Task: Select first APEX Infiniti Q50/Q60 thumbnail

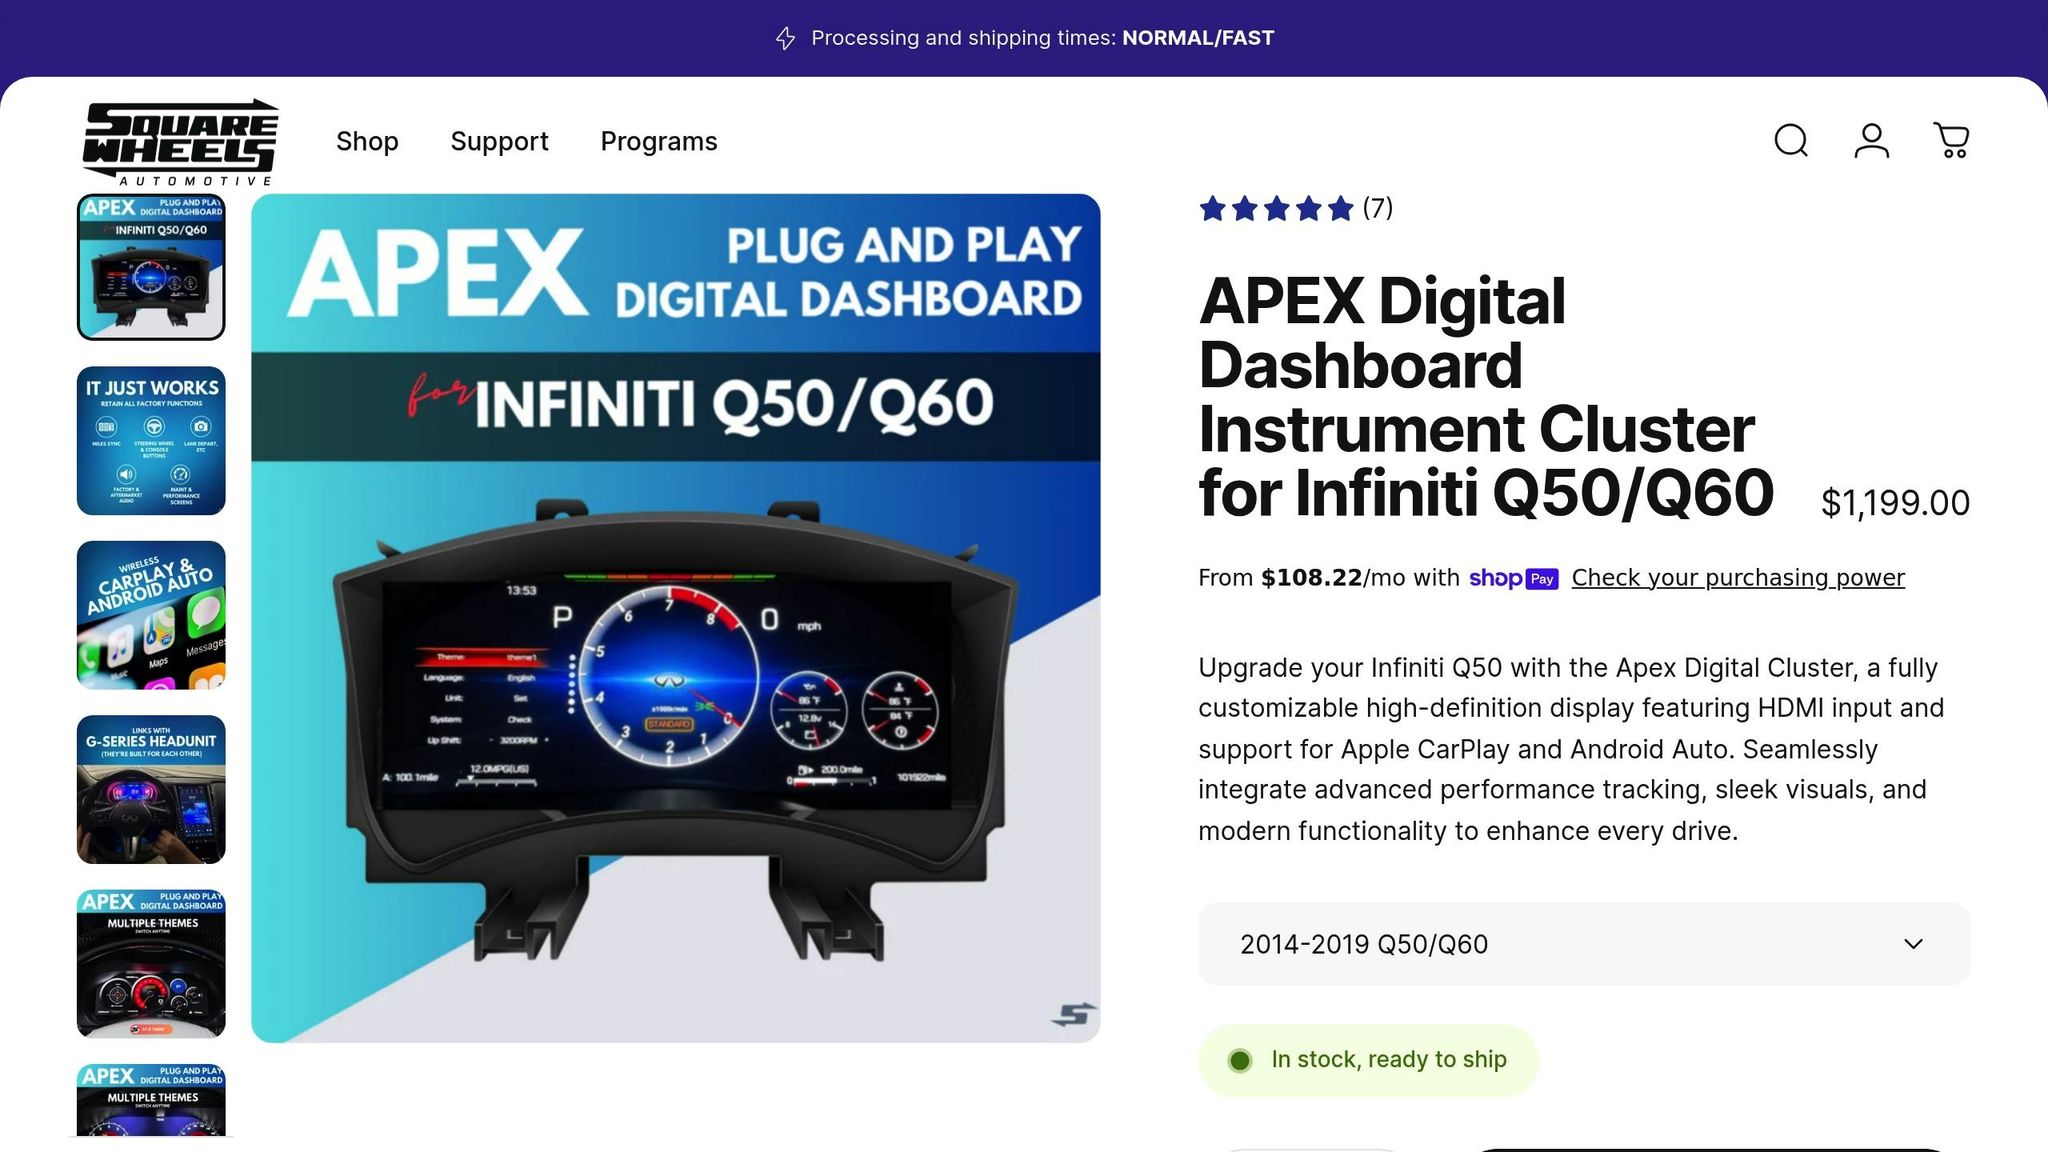Action: click(x=151, y=267)
